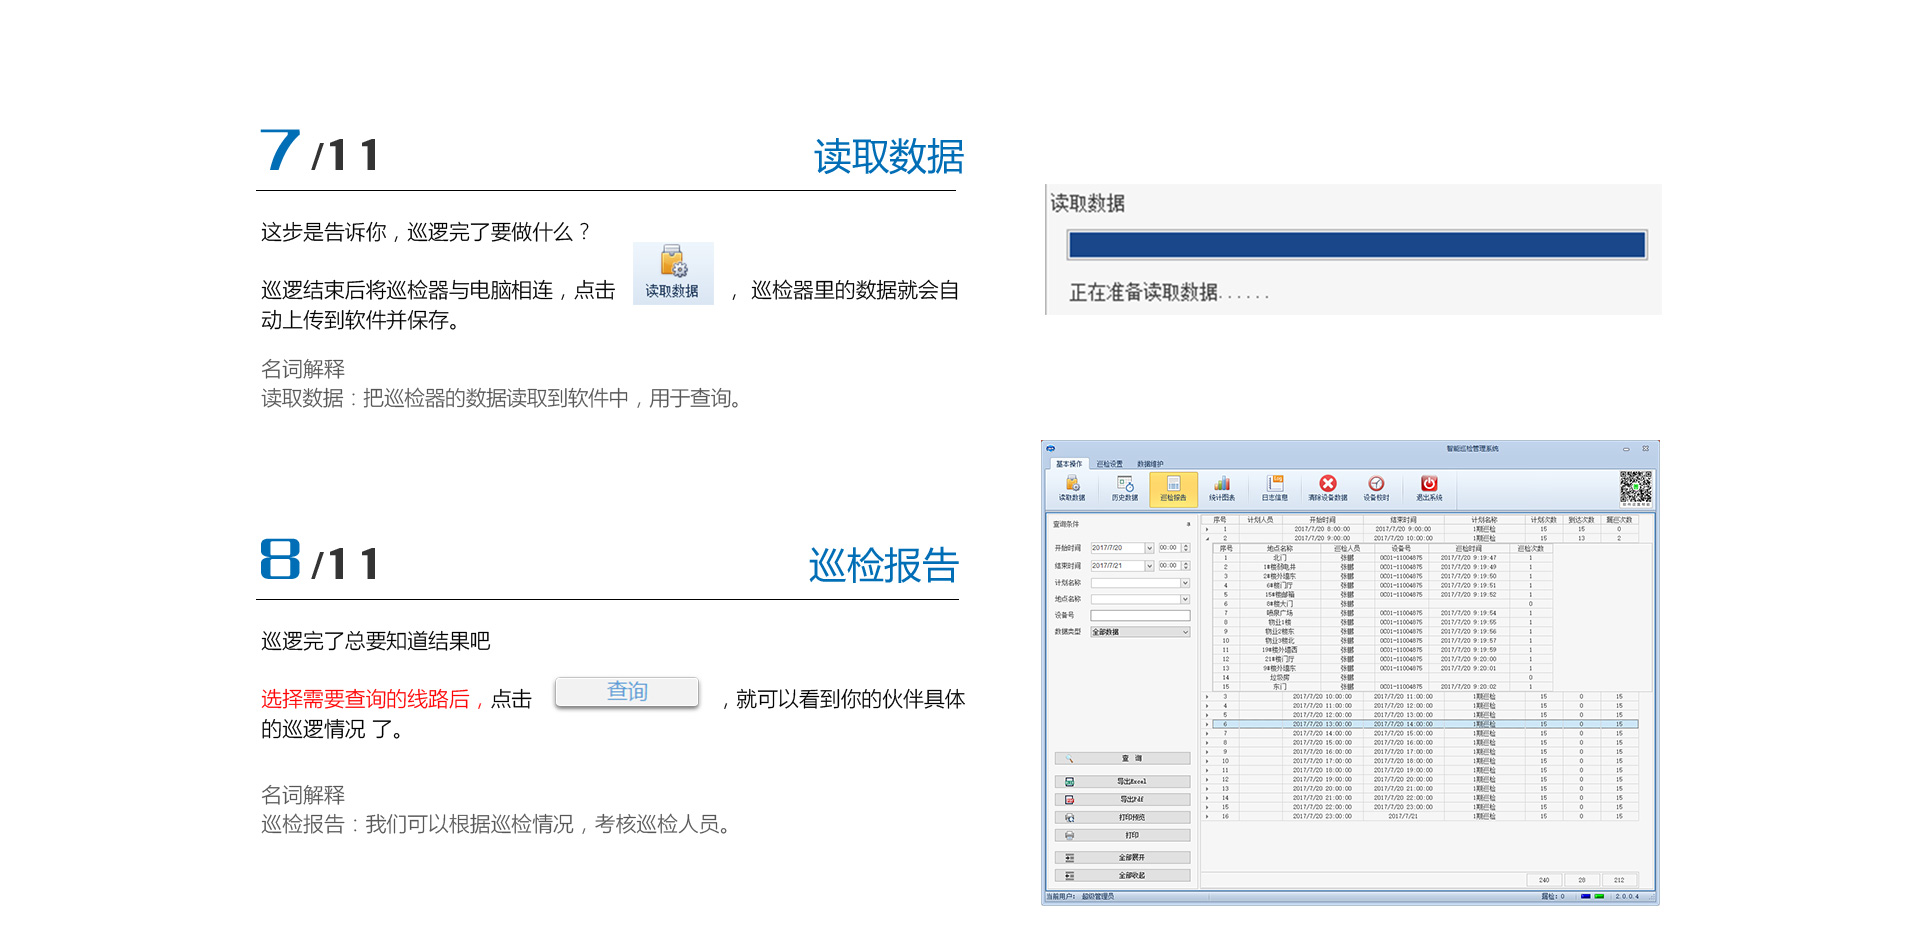
Task: Click the blue 读取数据 progress bar
Action: point(1356,245)
